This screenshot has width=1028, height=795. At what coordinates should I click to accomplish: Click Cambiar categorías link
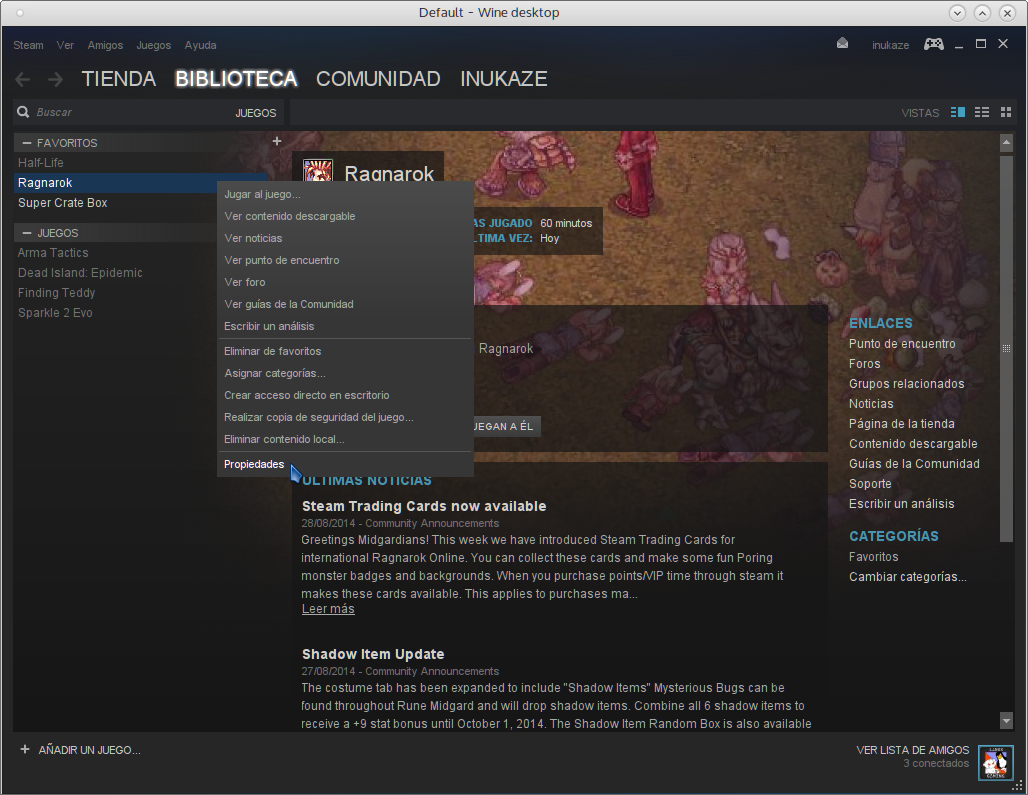point(907,577)
